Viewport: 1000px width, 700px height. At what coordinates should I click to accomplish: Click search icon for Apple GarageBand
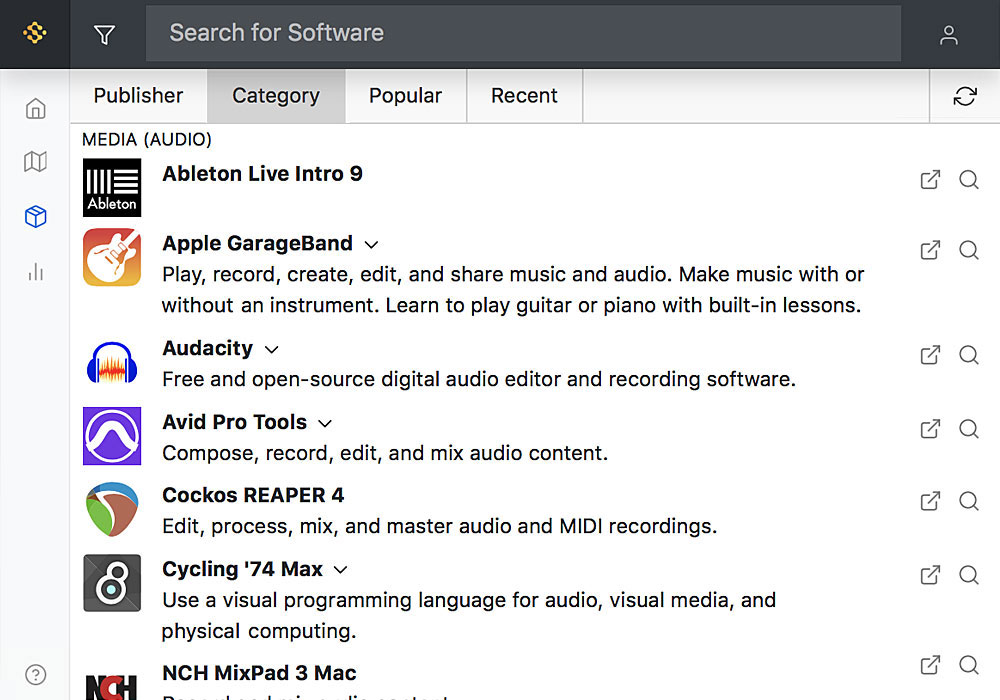969,250
